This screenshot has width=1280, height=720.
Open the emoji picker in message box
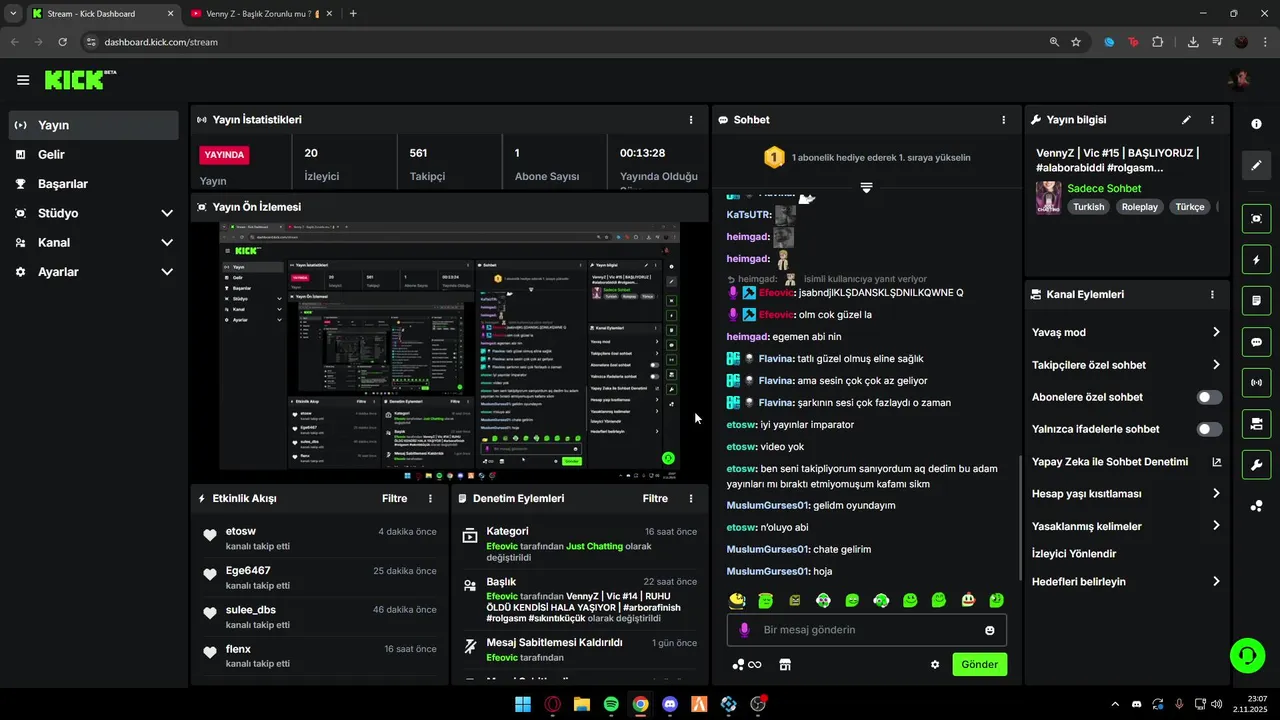tap(990, 630)
